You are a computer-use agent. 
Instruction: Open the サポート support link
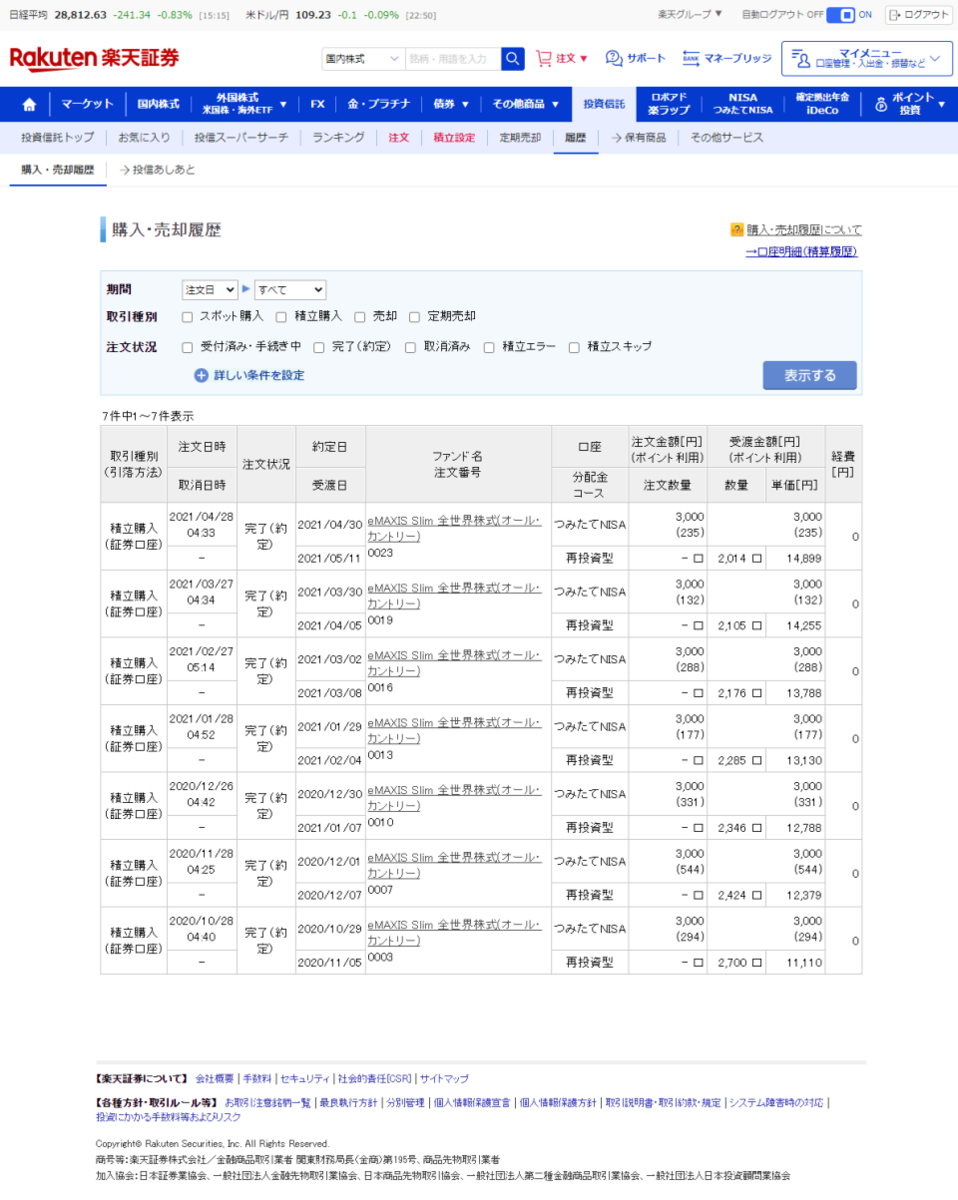636,59
